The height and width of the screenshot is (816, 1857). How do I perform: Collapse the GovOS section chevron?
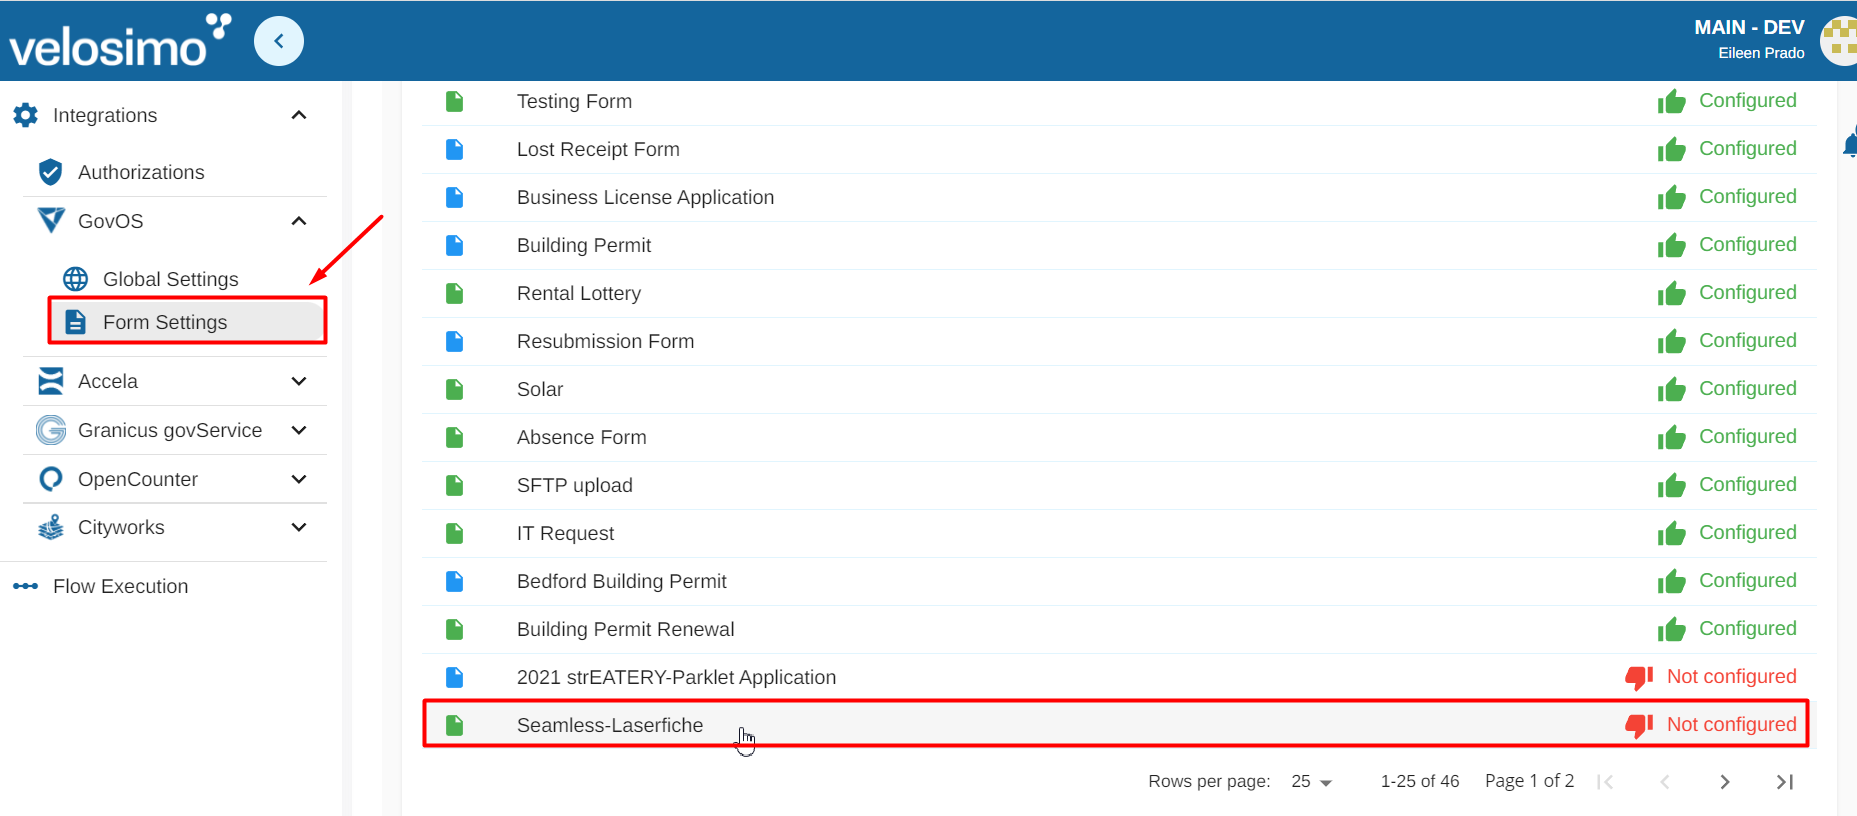pos(299,221)
